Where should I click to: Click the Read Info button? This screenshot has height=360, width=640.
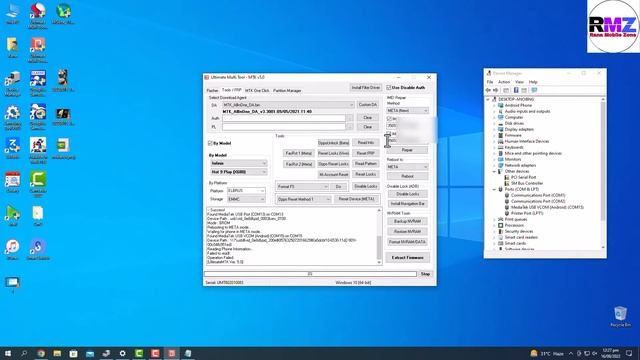(365, 143)
